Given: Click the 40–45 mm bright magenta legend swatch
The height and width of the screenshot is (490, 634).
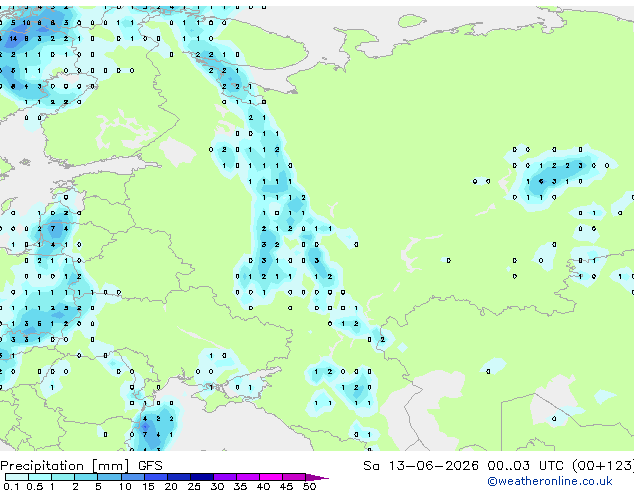Looking at the screenshot, I should pyautogui.click(x=271, y=477).
